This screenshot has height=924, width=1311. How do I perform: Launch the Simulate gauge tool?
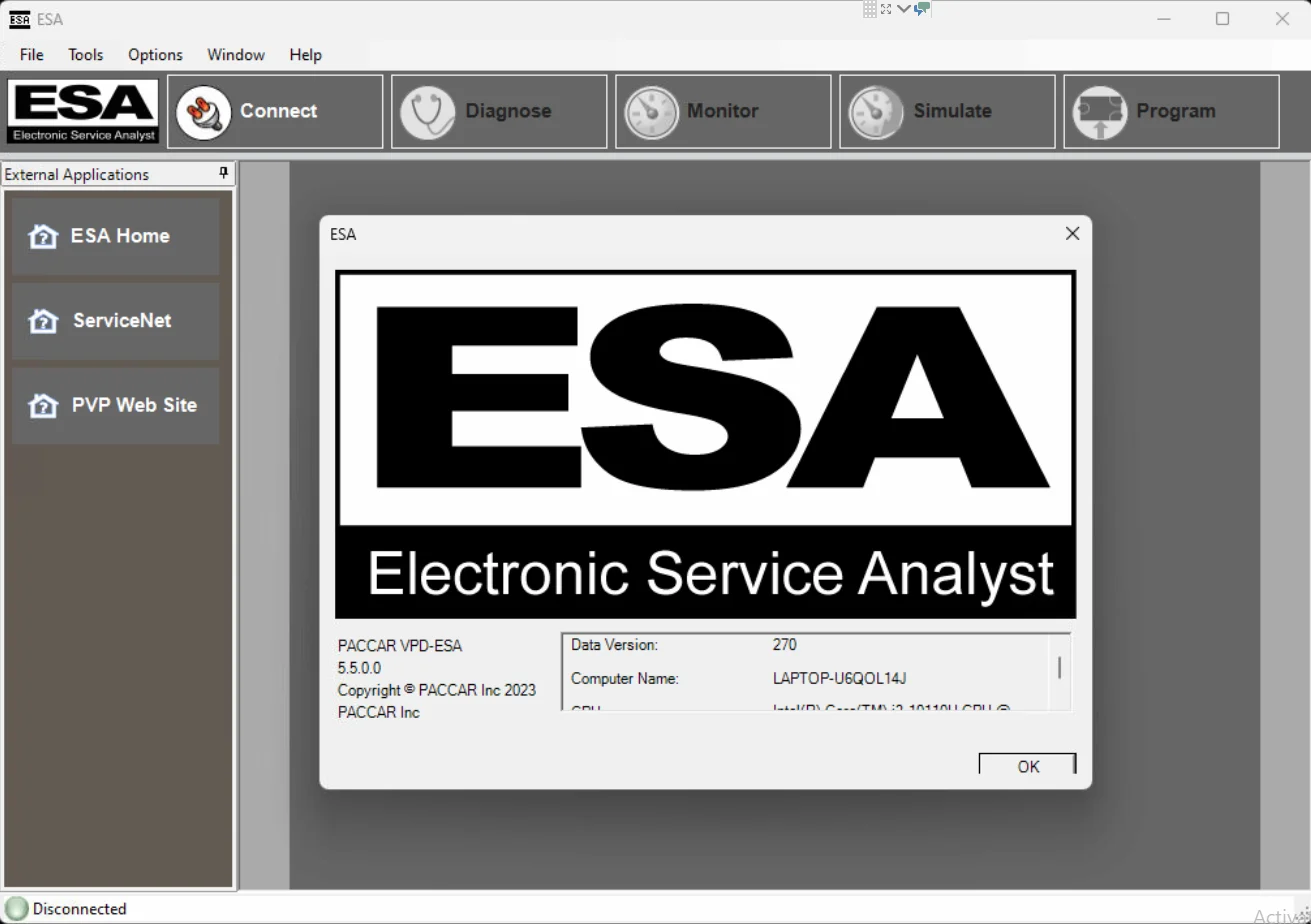[876, 112]
